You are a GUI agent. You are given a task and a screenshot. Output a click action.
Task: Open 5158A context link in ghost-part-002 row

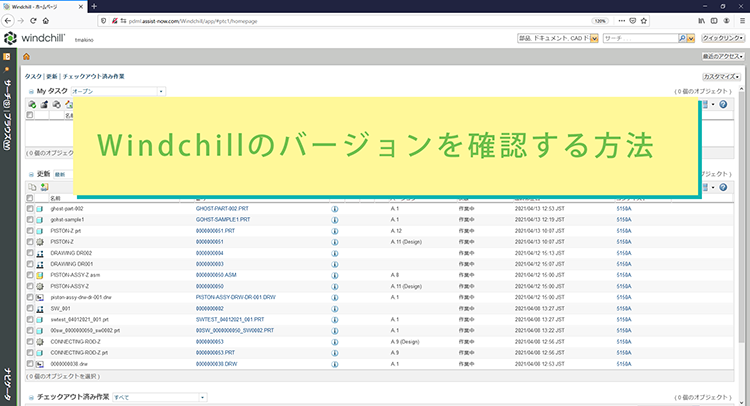(624, 209)
